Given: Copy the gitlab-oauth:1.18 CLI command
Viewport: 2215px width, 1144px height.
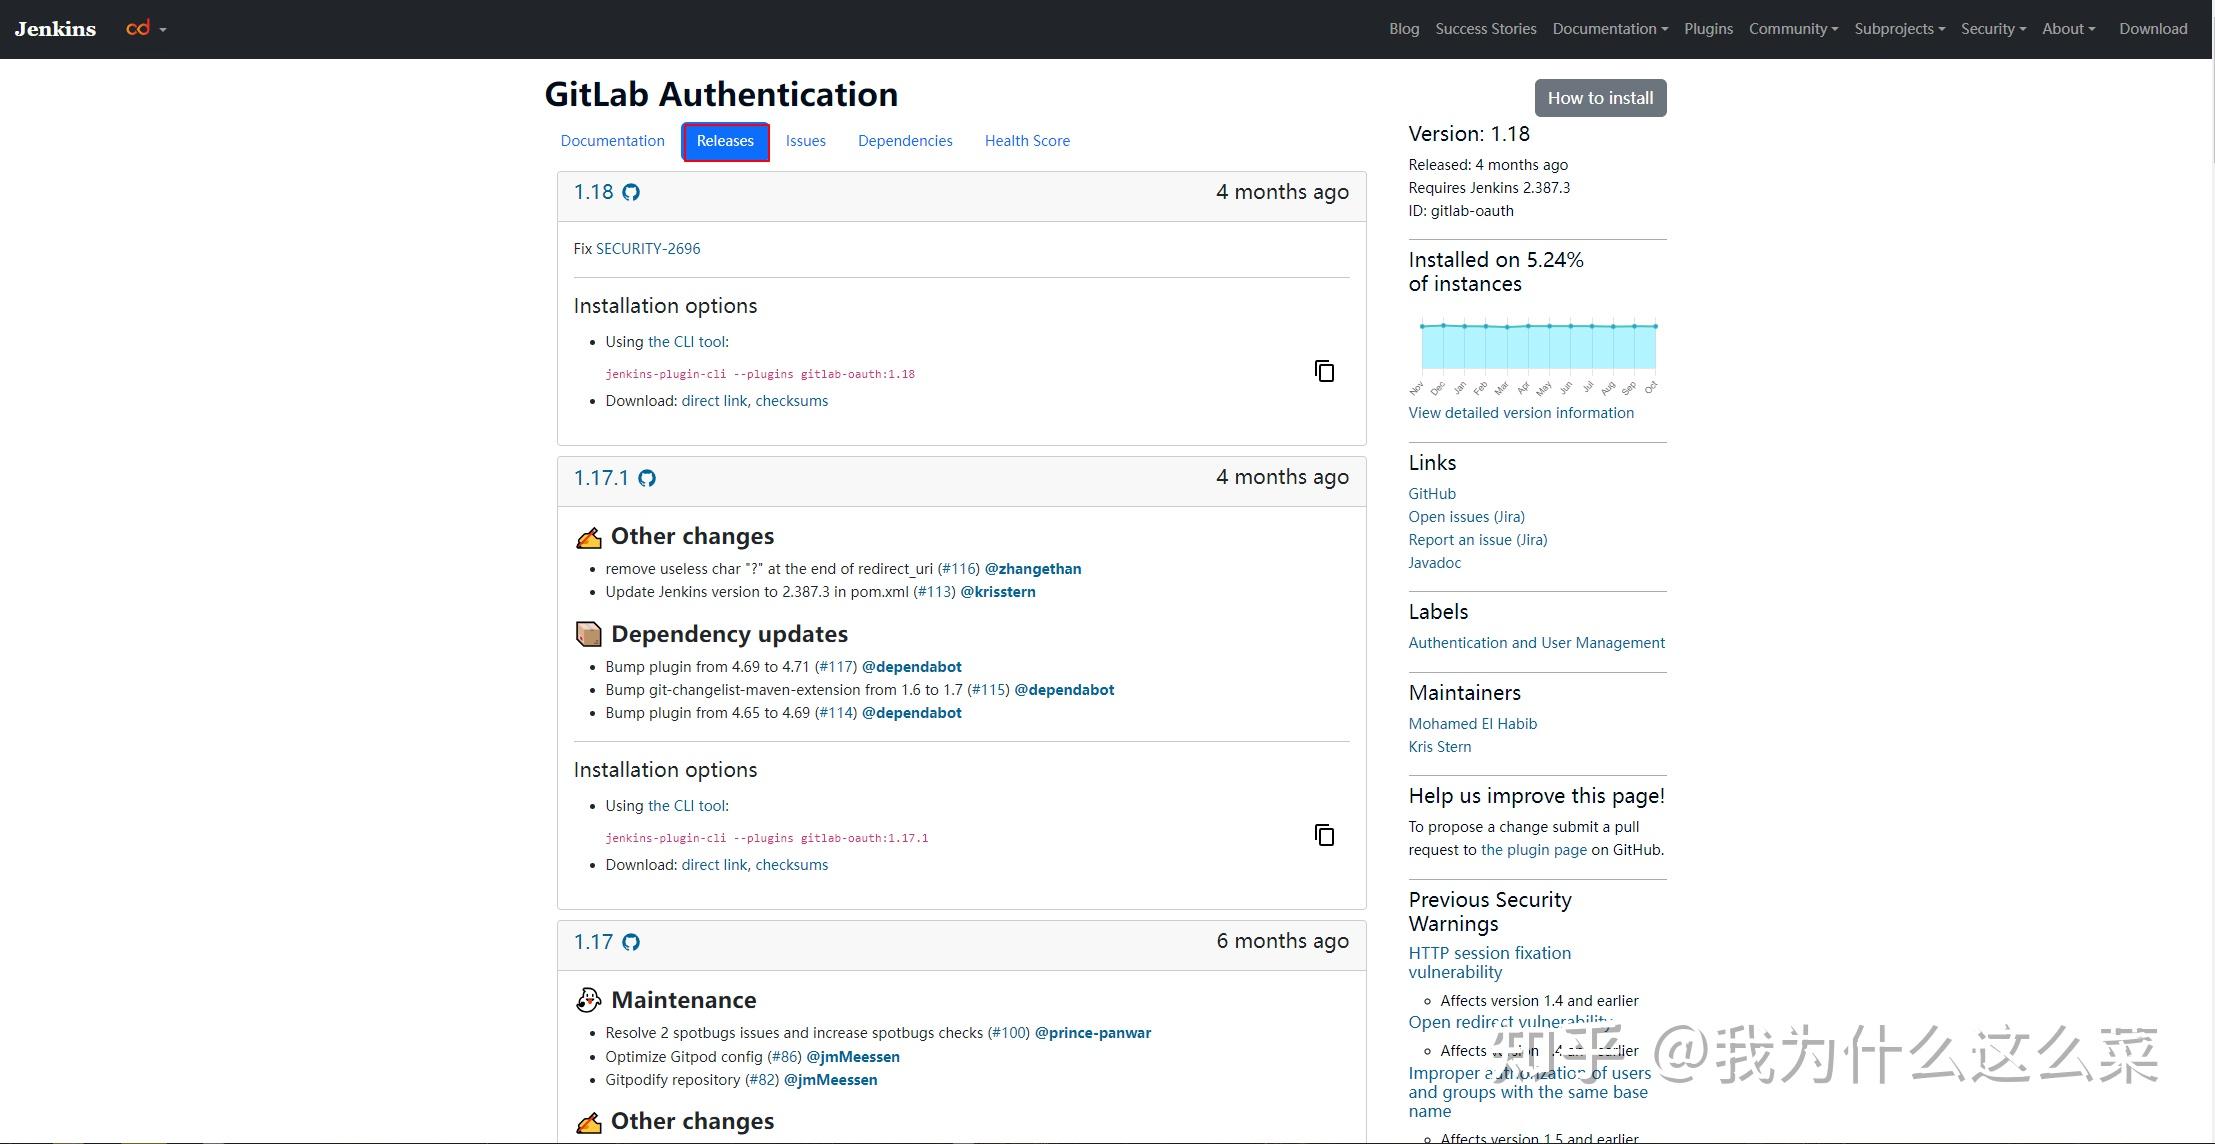Looking at the screenshot, I should [x=1324, y=371].
